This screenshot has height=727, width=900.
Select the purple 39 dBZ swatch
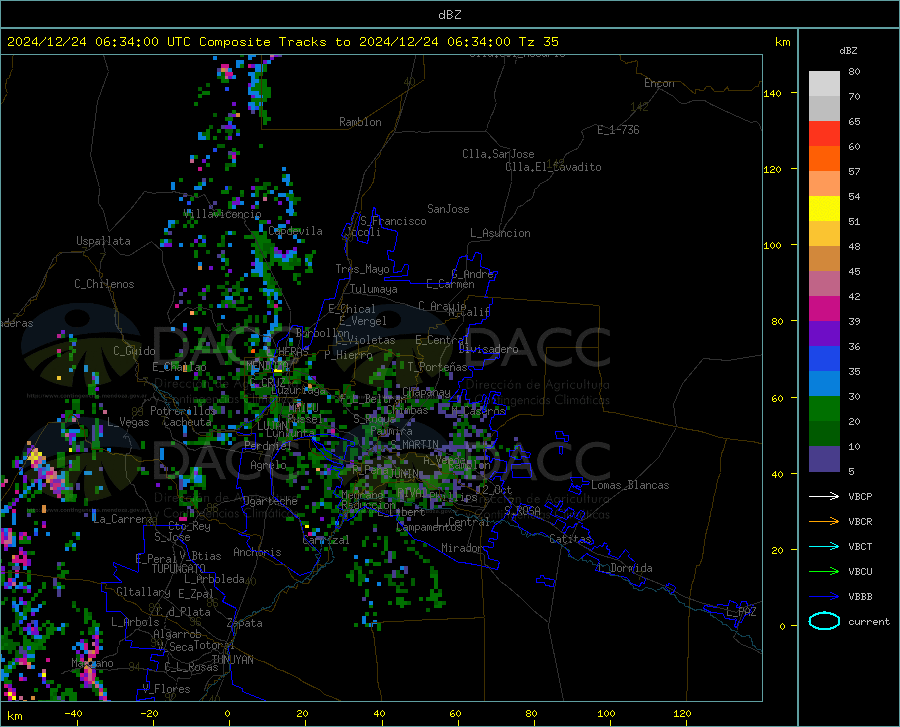pos(824,334)
